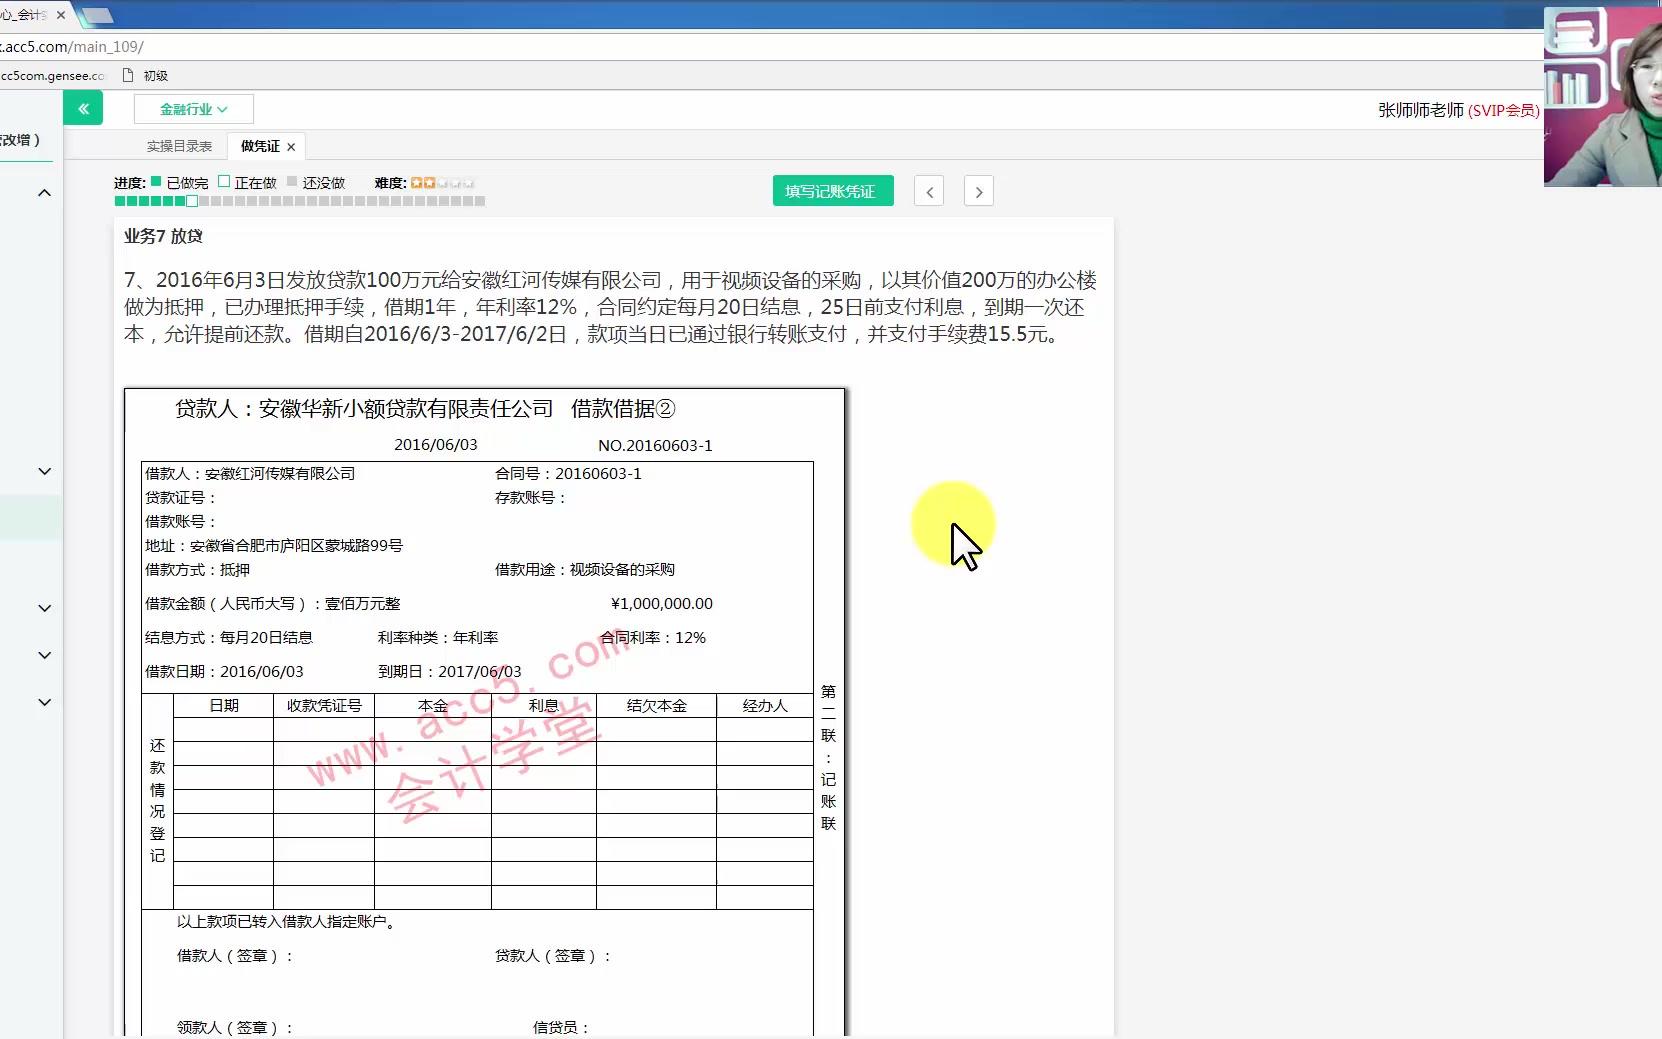Select the current square on the progress bar

(x=190, y=200)
